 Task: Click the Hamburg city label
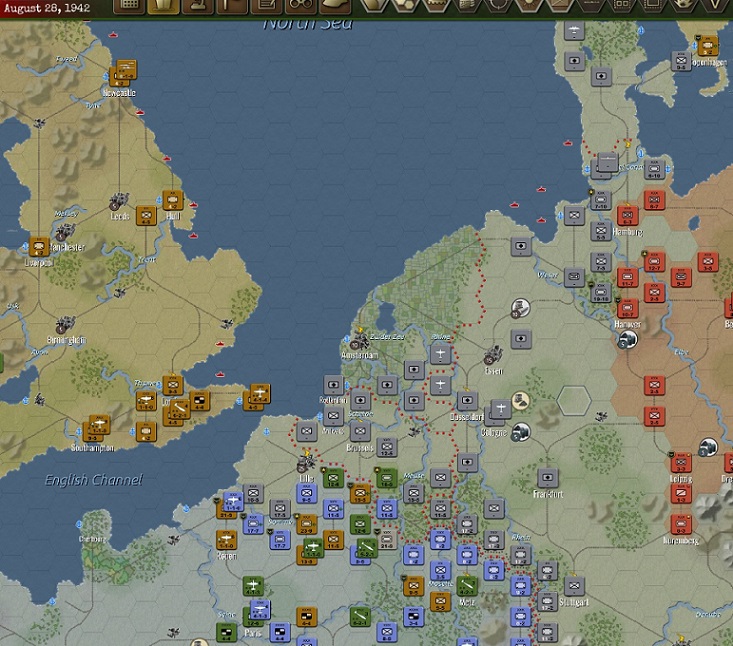tap(627, 232)
